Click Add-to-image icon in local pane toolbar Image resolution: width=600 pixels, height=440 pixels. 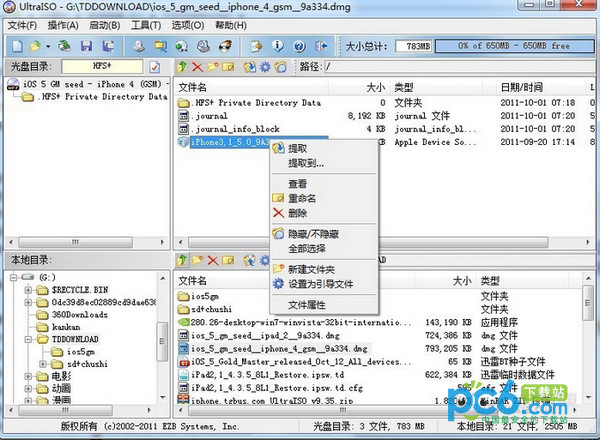tap(249, 260)
